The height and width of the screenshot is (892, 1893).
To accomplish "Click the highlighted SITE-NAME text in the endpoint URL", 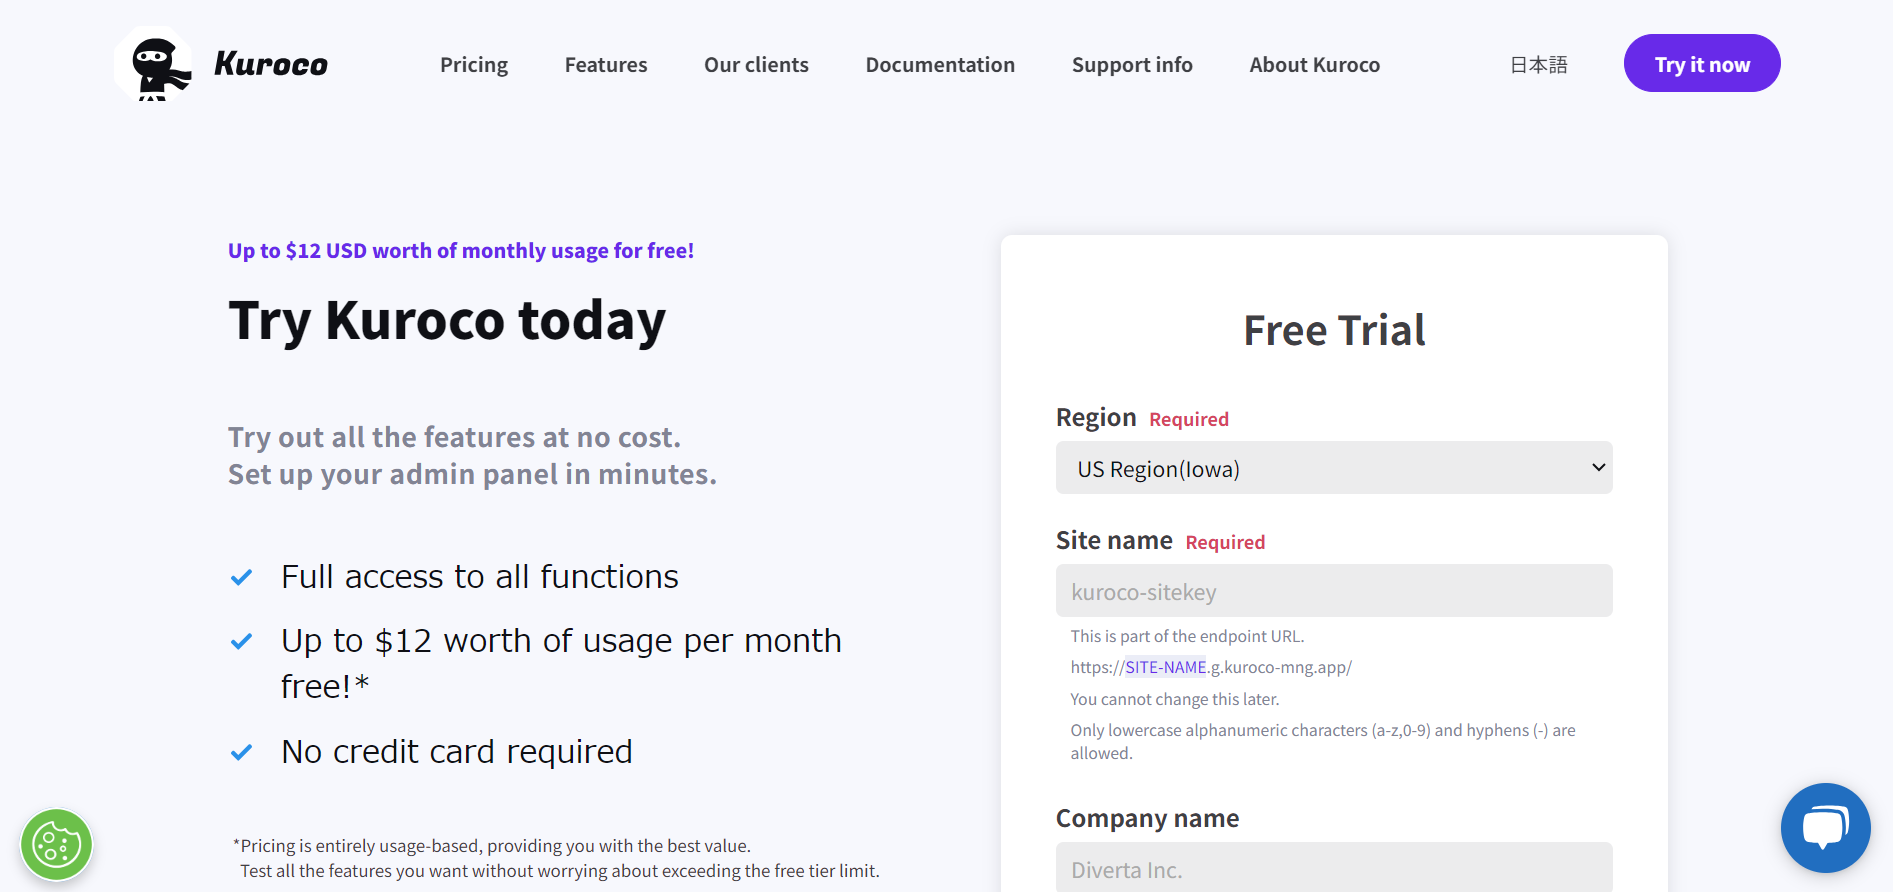I will [x=1163, y=666].
